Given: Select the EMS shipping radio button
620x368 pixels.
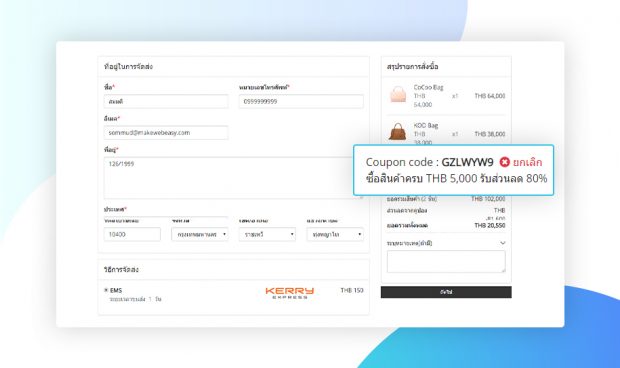Looking at the screenshot, I should tap(106, 290).
